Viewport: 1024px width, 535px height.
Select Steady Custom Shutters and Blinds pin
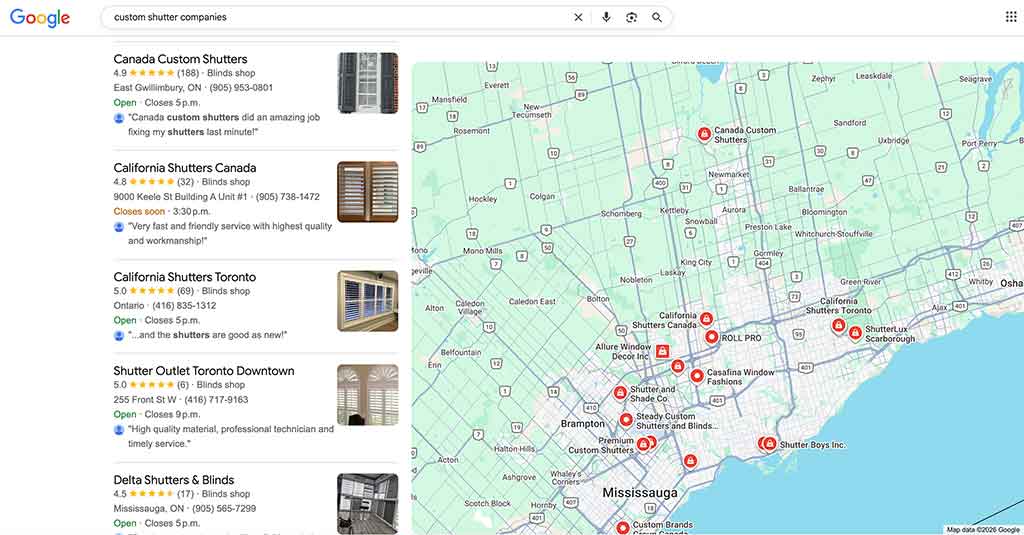pos(626,419)
